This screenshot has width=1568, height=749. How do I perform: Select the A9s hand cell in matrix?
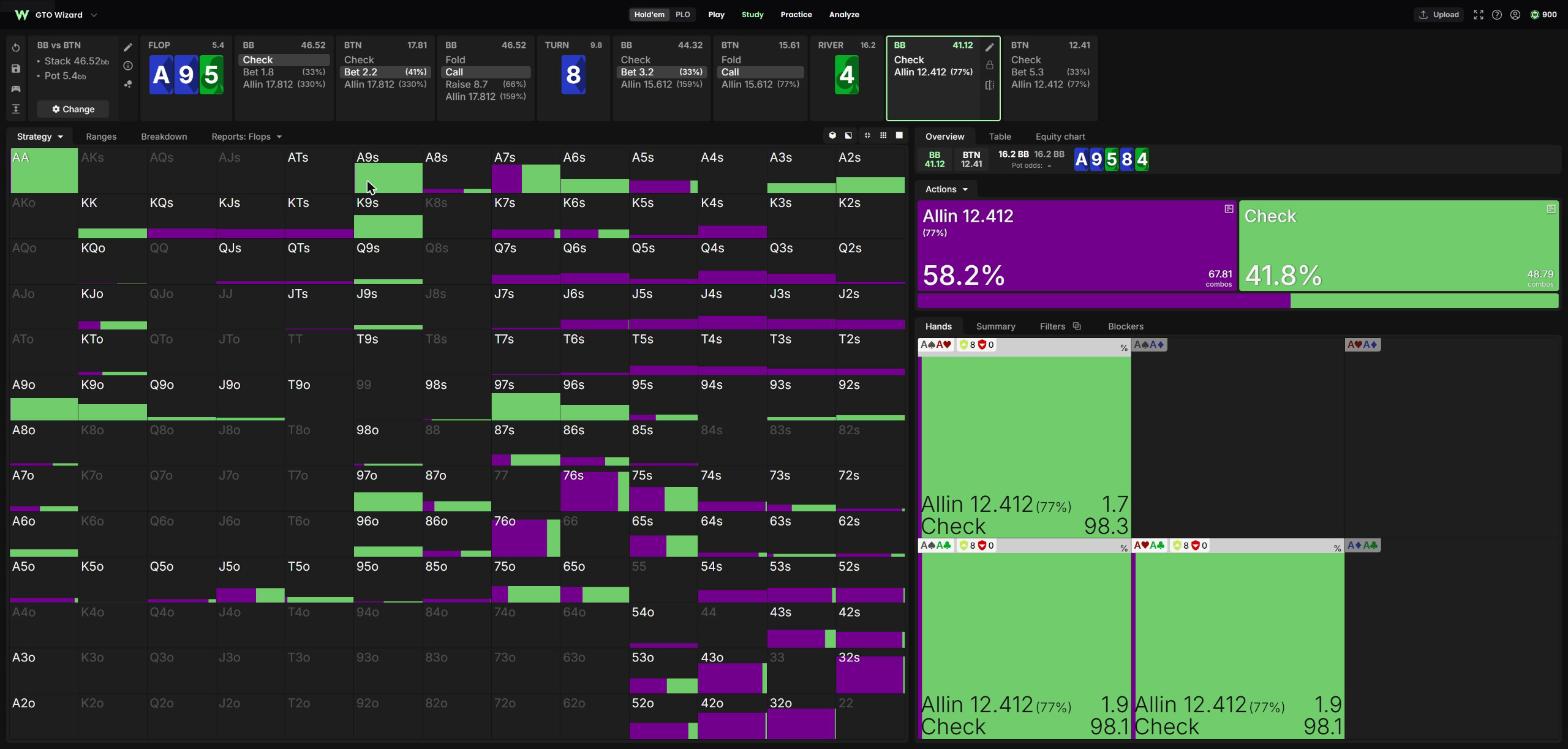(x=388, y=170)
